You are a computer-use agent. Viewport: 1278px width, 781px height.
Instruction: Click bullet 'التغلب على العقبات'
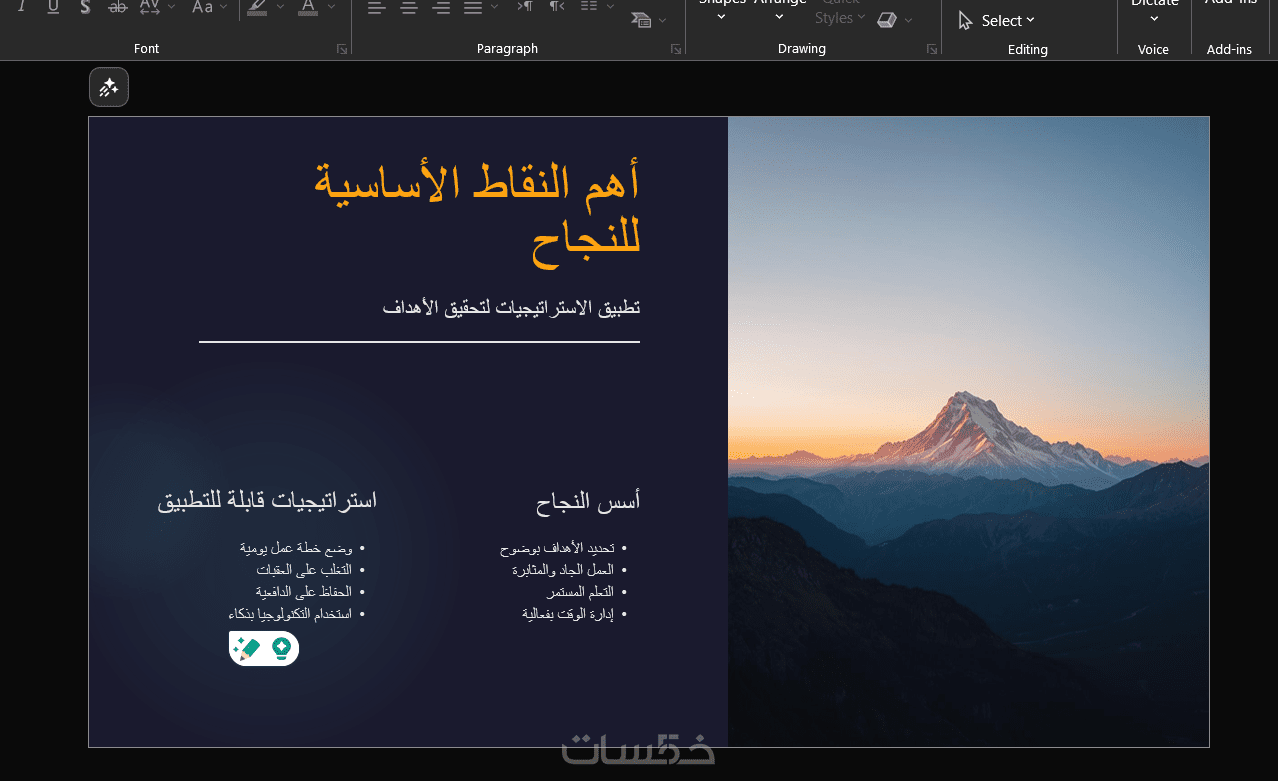pyautogui.click(x=304, y=570)
